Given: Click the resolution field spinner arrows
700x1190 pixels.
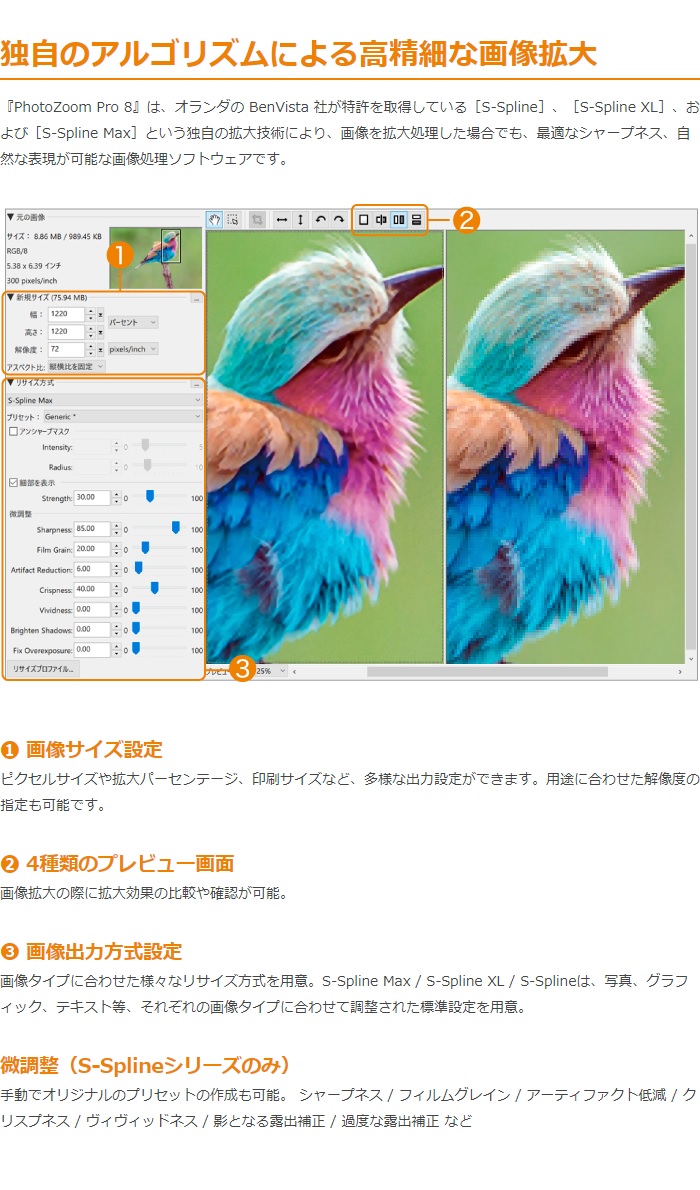Looking at the screenshot, I should click(x=91, y=350).
